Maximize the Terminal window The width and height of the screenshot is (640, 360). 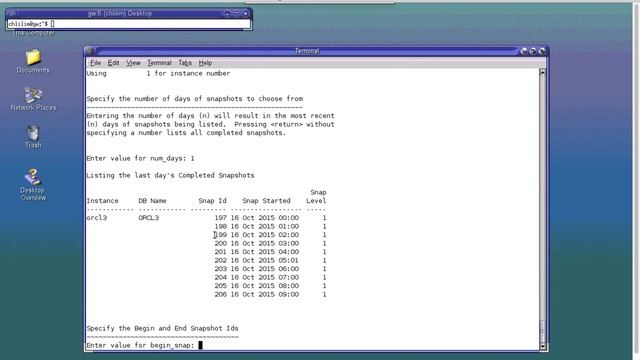[533, 51]
